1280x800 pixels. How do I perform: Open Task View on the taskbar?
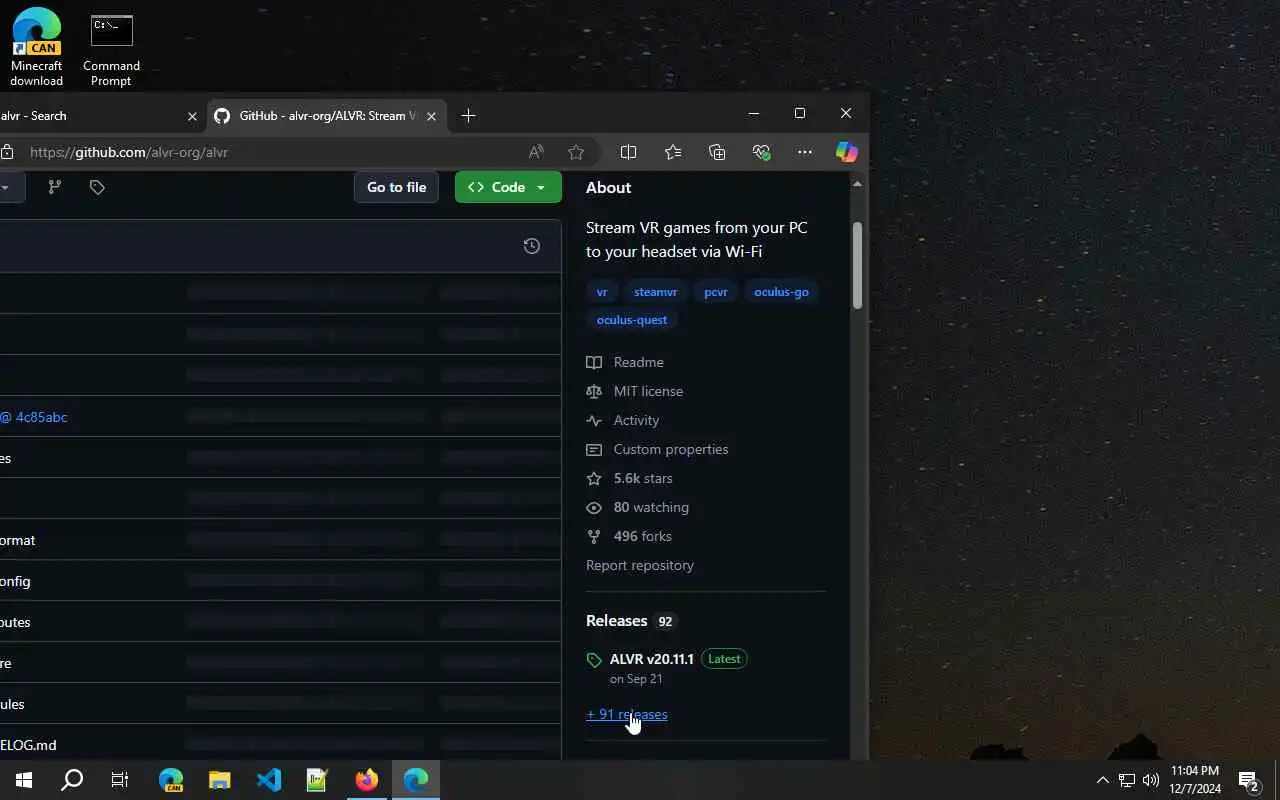coord(120,780)
